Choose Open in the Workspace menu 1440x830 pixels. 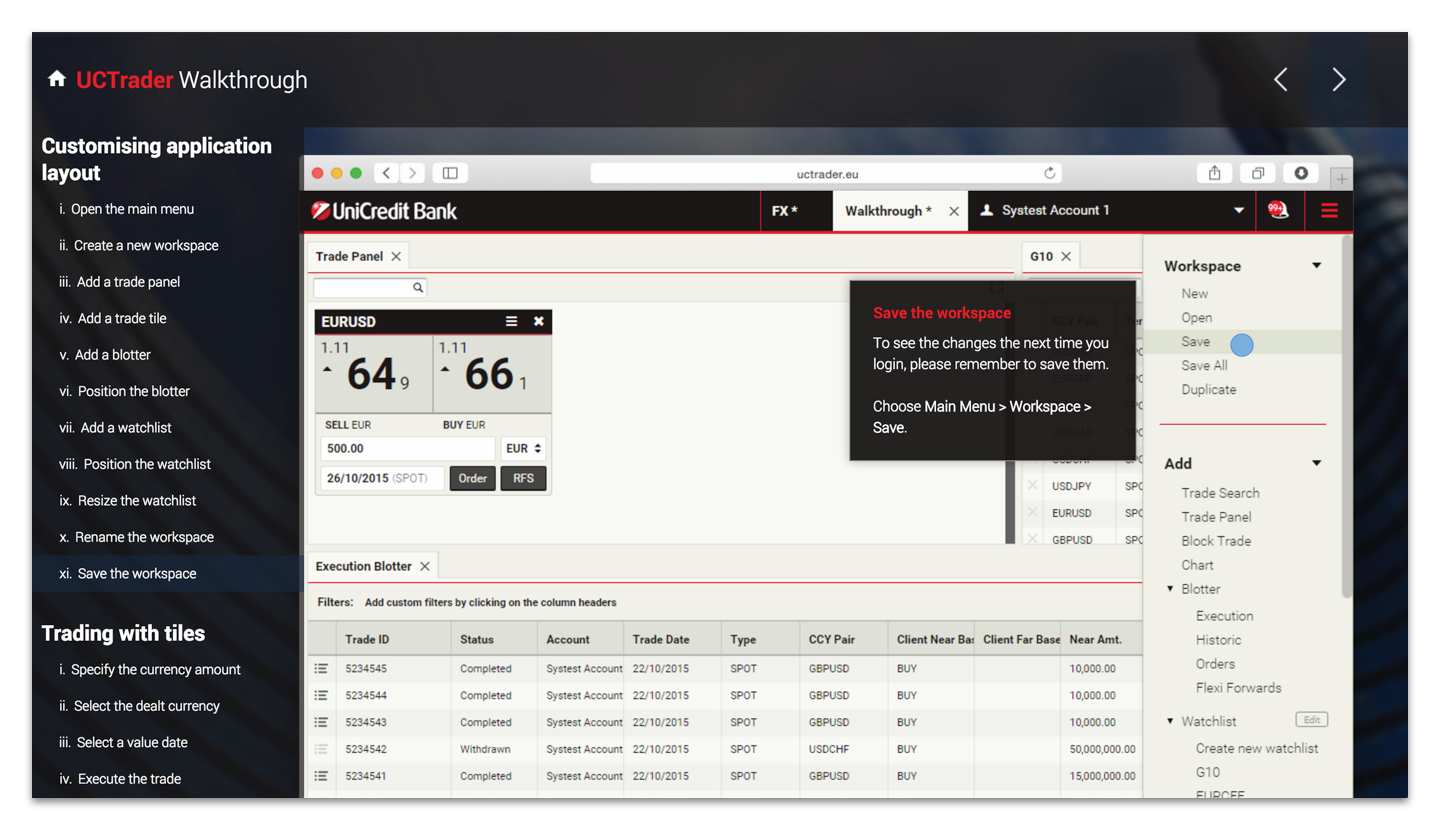pos(1196,318)
